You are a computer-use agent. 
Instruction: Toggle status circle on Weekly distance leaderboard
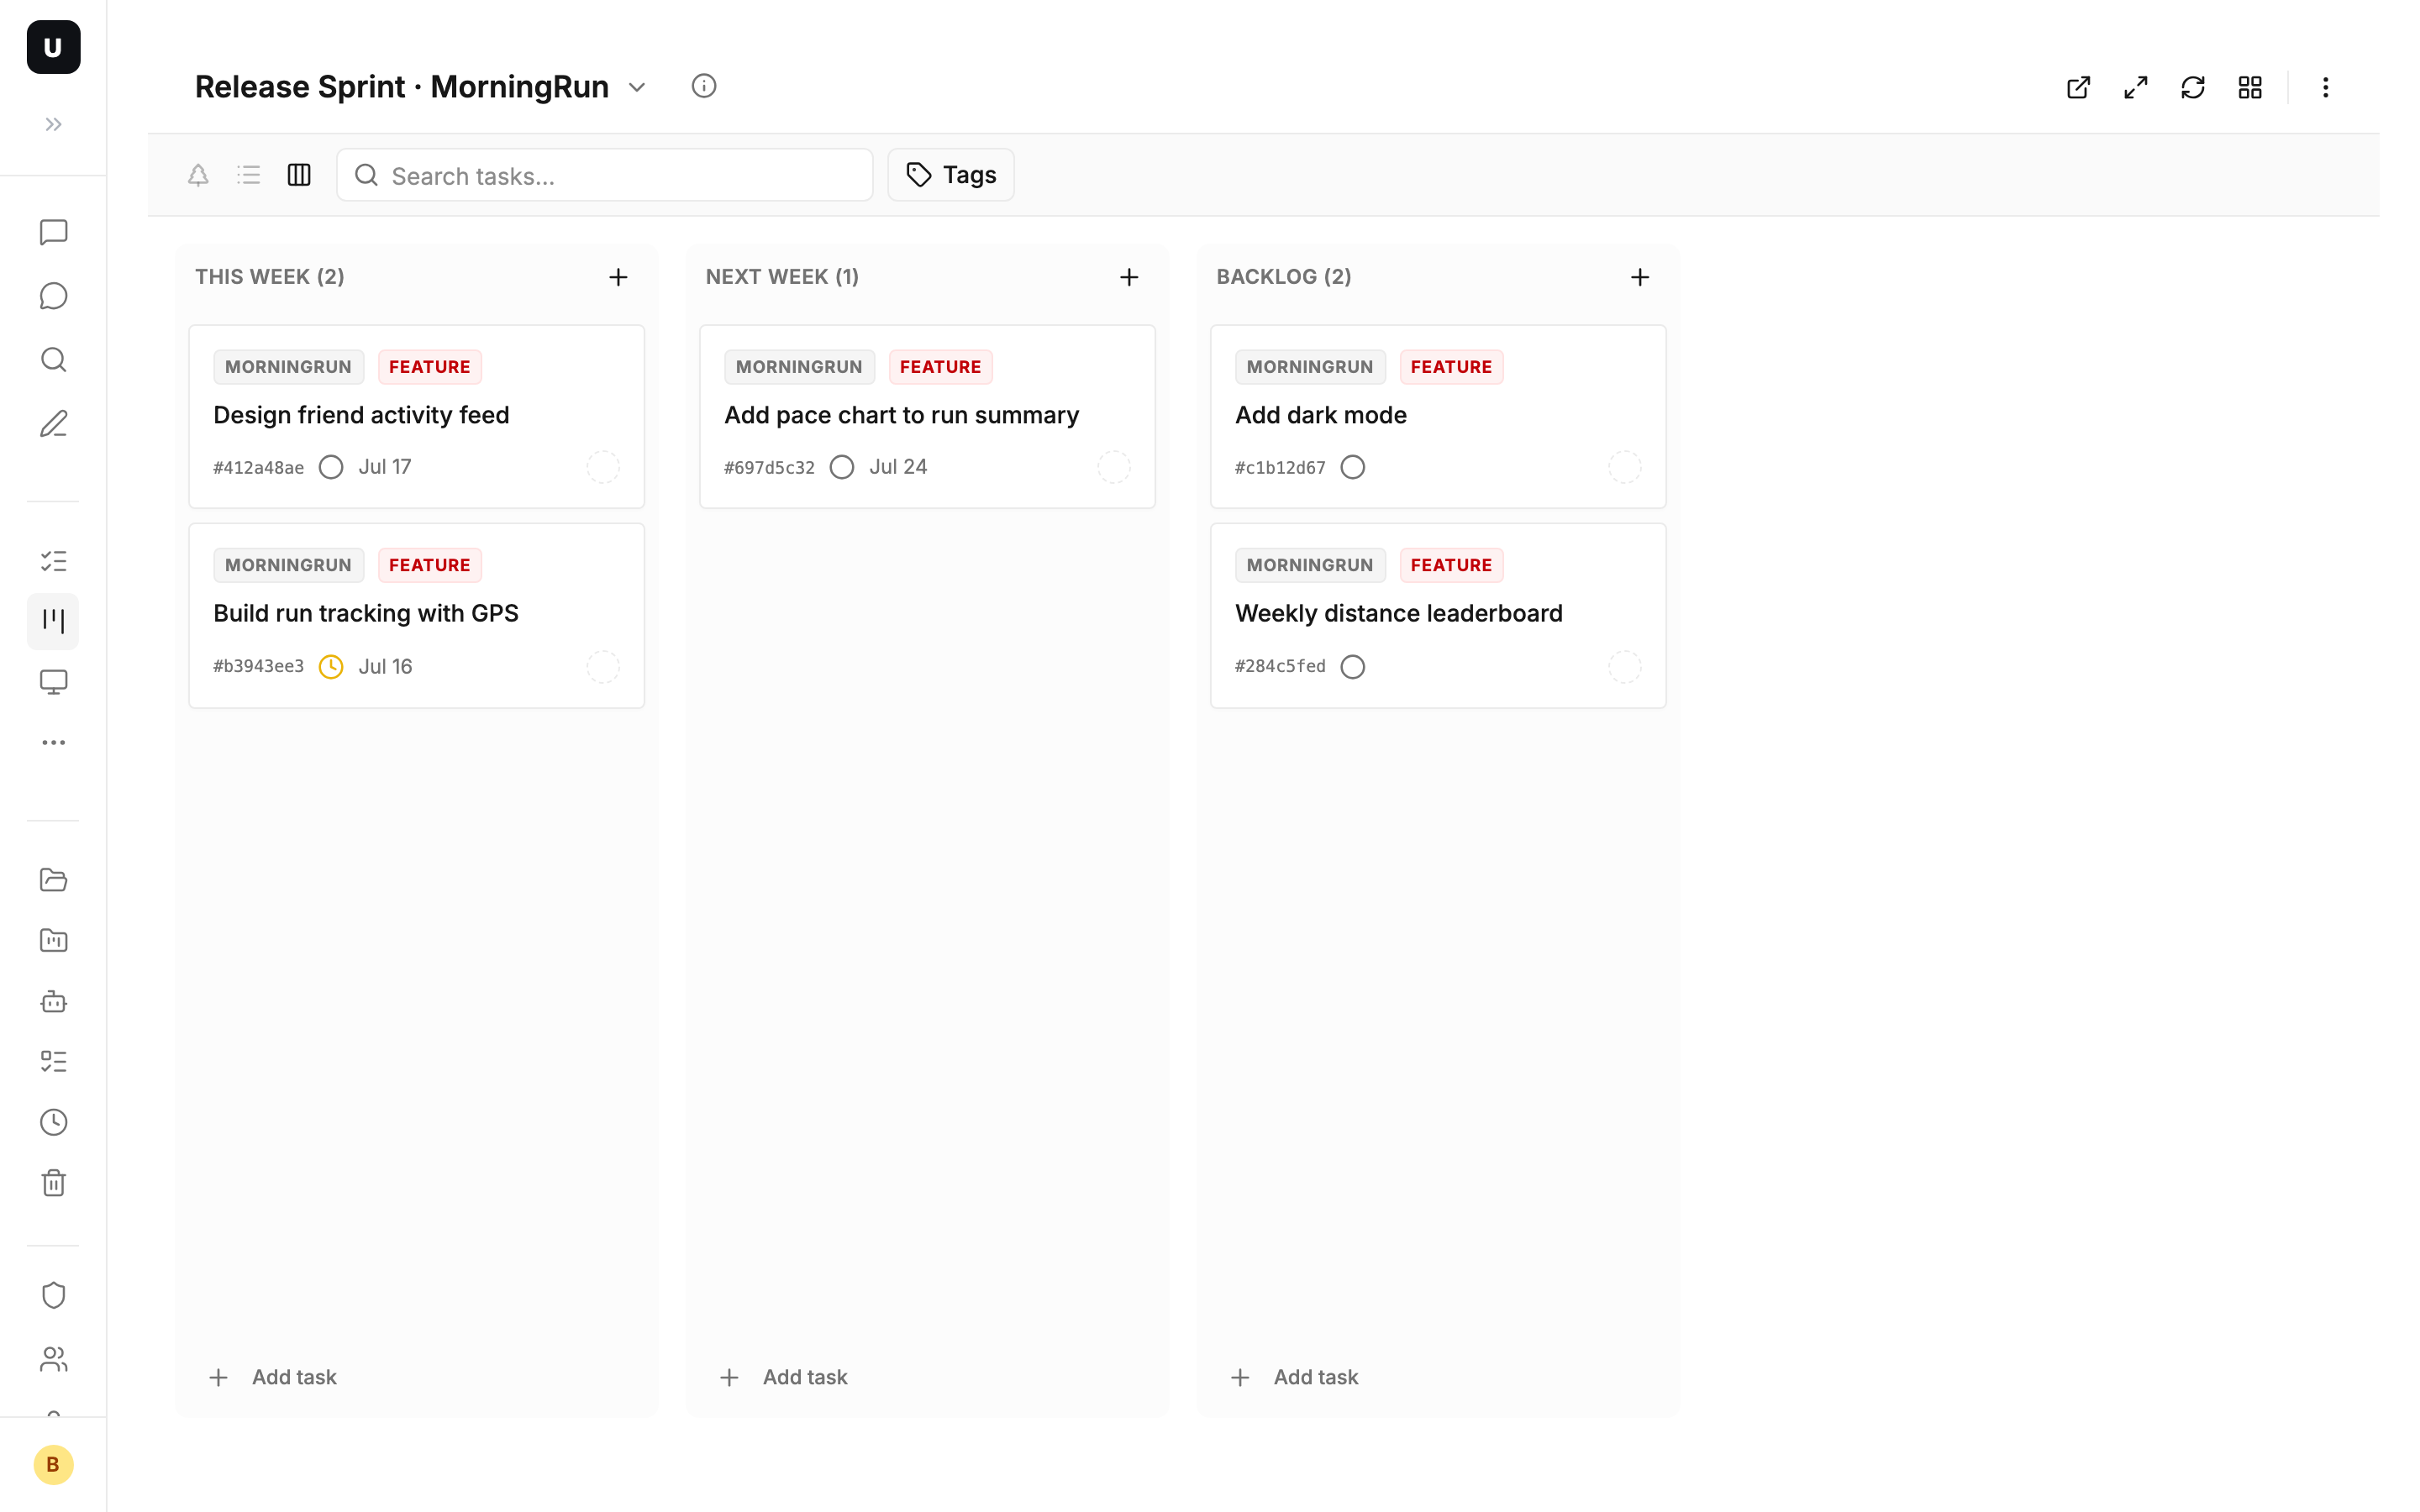coord(1353,667)
